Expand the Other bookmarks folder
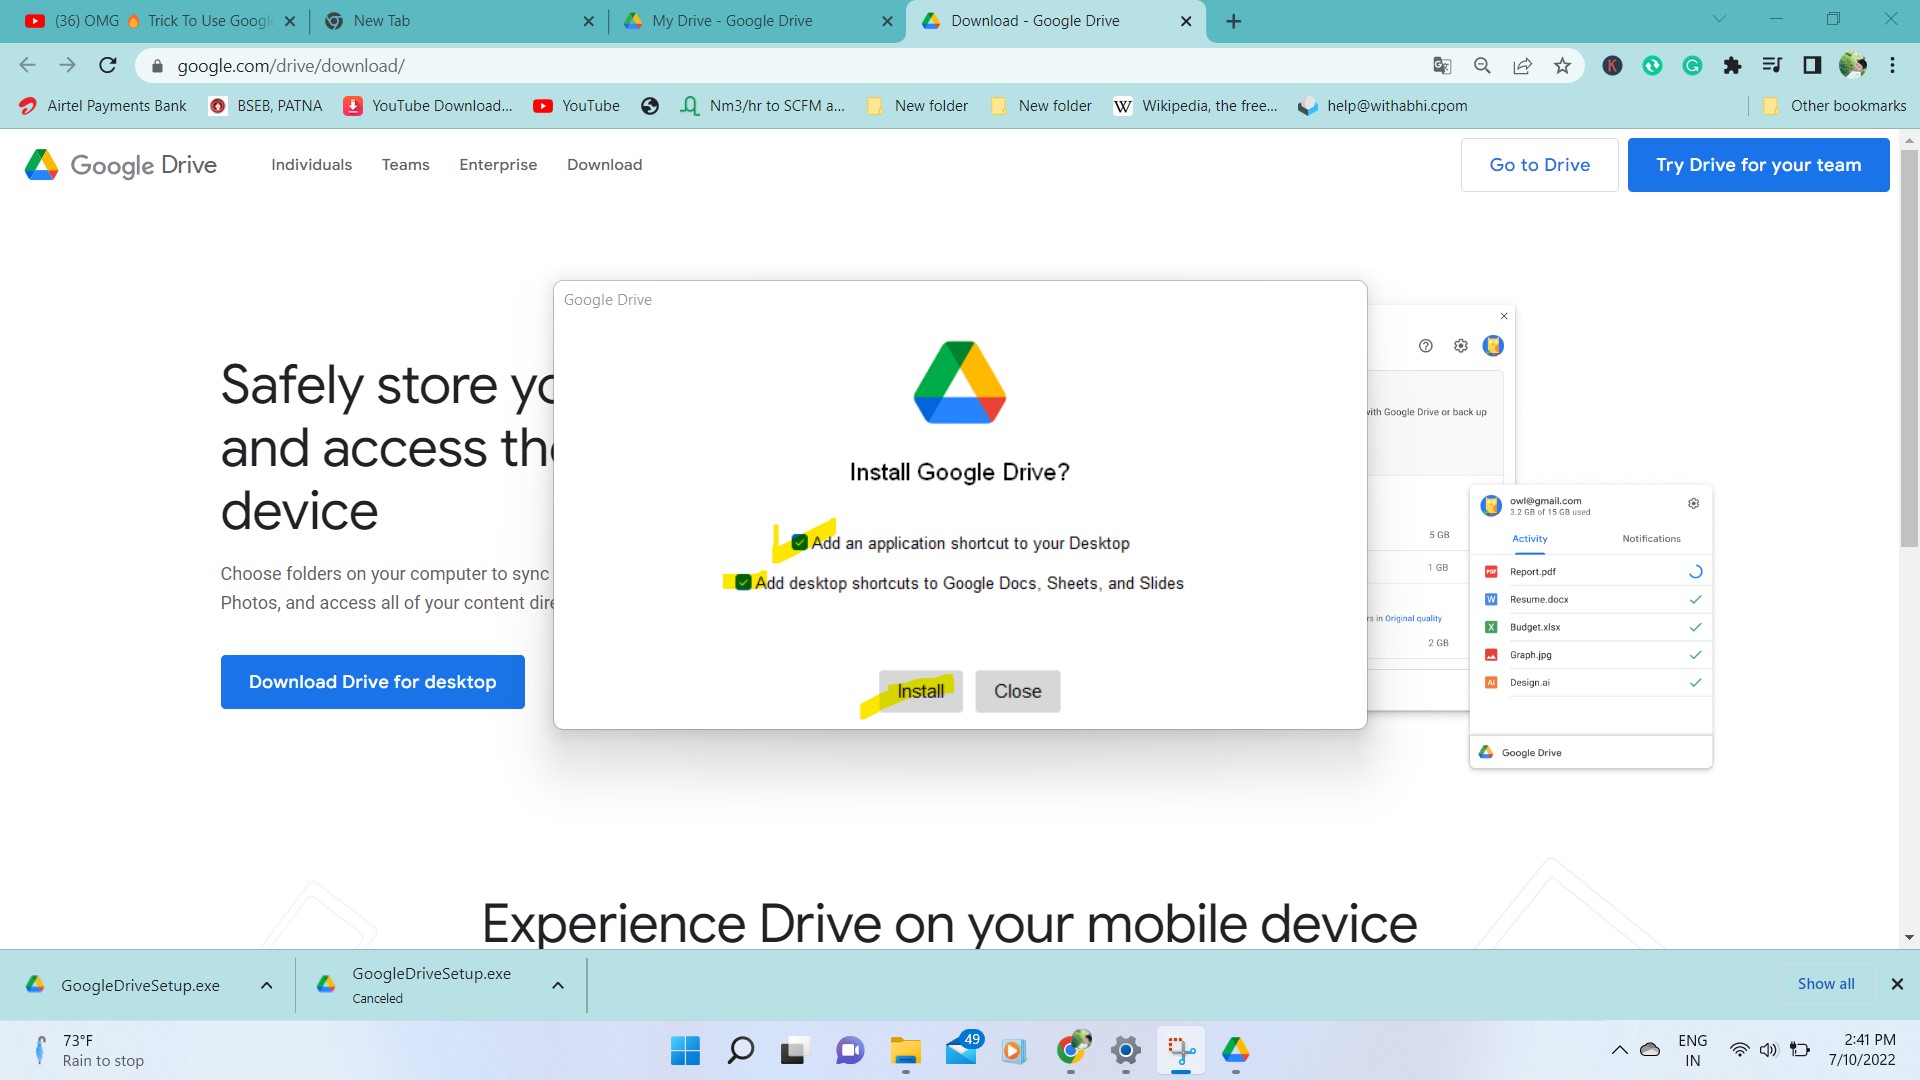Viewport: 1920px width, 1080px height. pyautogui.click(x=1835, y=106)
